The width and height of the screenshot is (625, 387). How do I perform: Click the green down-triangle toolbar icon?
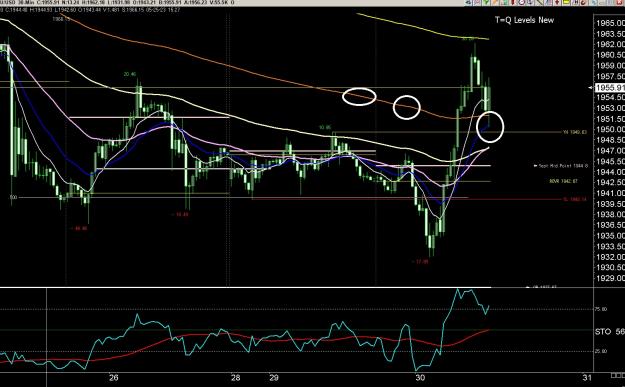[486, 2]
